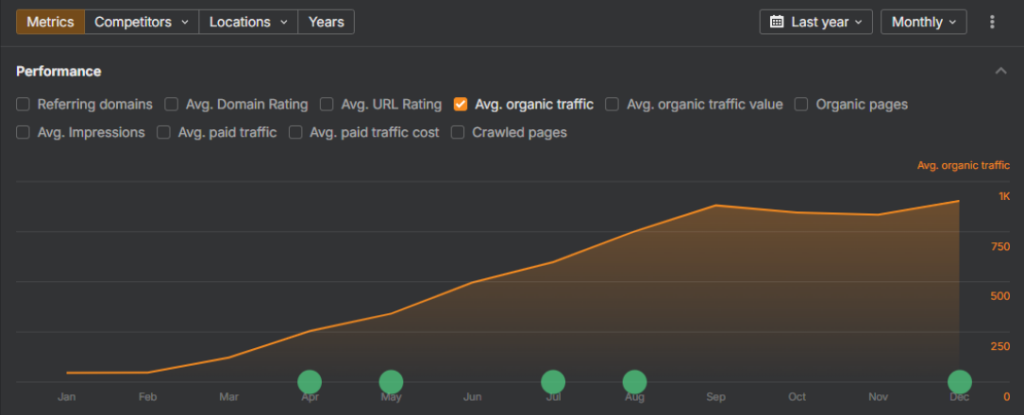
Task: Select the green marker above Jul
Action: 553,381
